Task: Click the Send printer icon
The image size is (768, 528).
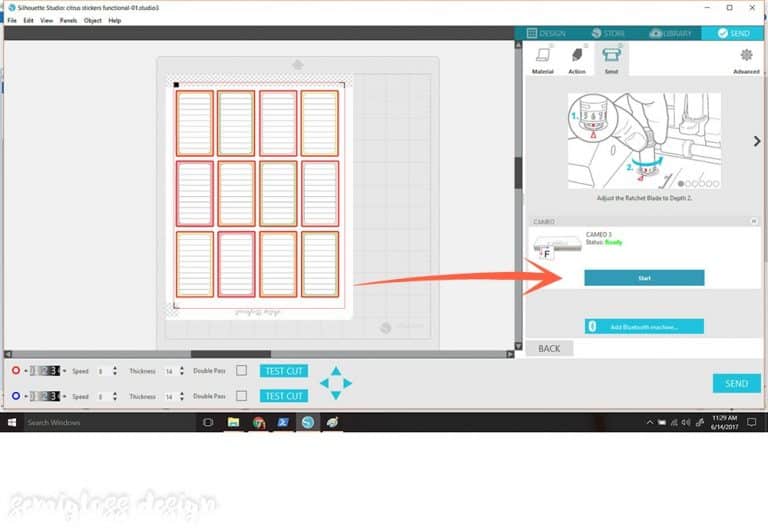Action: 610,58
